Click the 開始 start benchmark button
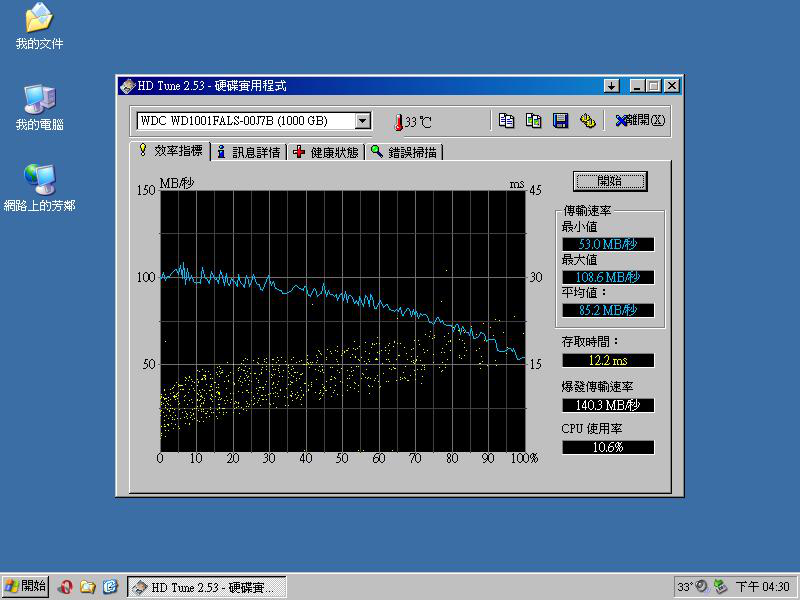 [610, 181]
